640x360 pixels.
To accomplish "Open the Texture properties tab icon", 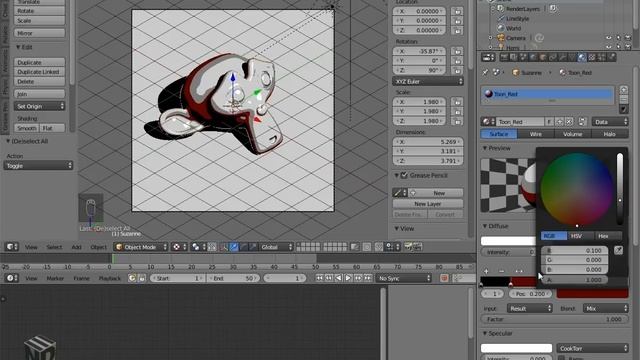I will [x=592, y=57].
